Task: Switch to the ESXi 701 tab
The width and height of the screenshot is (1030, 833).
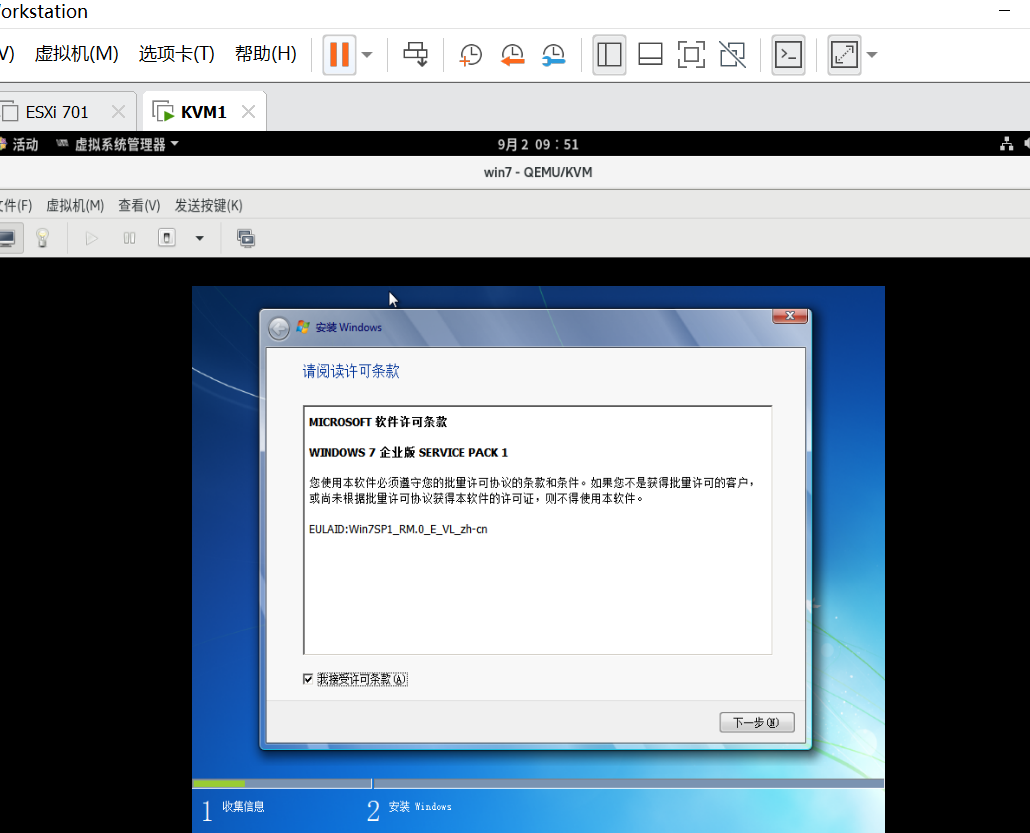Action: click(x=56, y=112)
